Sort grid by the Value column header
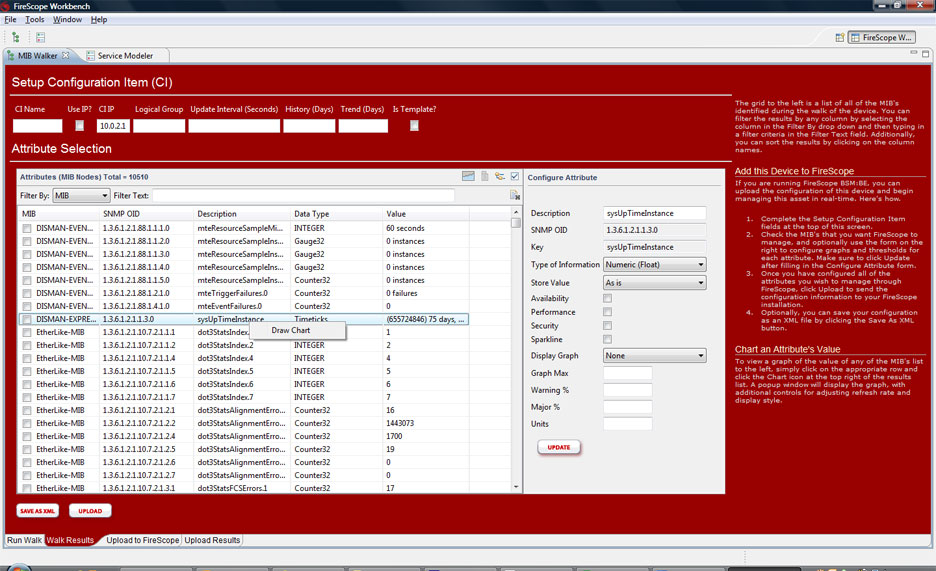The image size is (936, 571). (426, 214)
